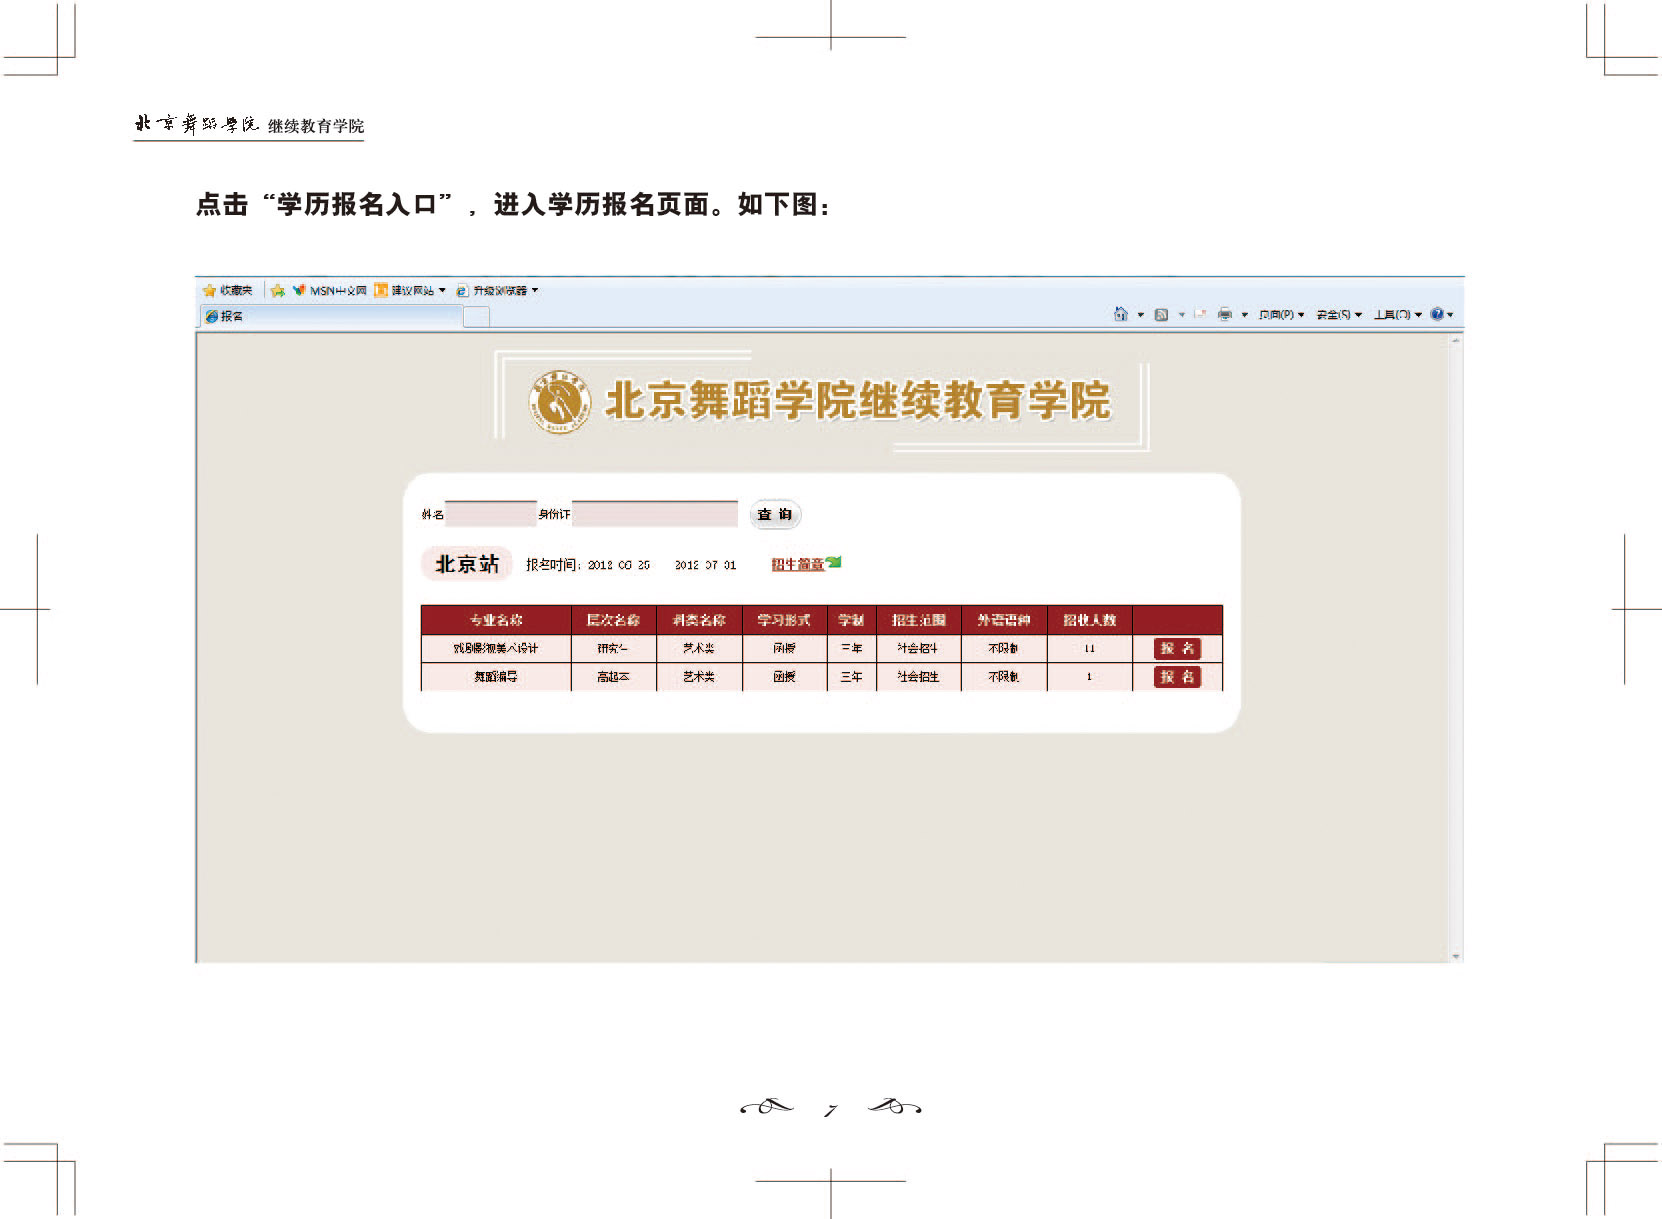Click the Read Mail icon
The height and width of the screenshot is (1219, 1662).
[x=1200, y=315]
